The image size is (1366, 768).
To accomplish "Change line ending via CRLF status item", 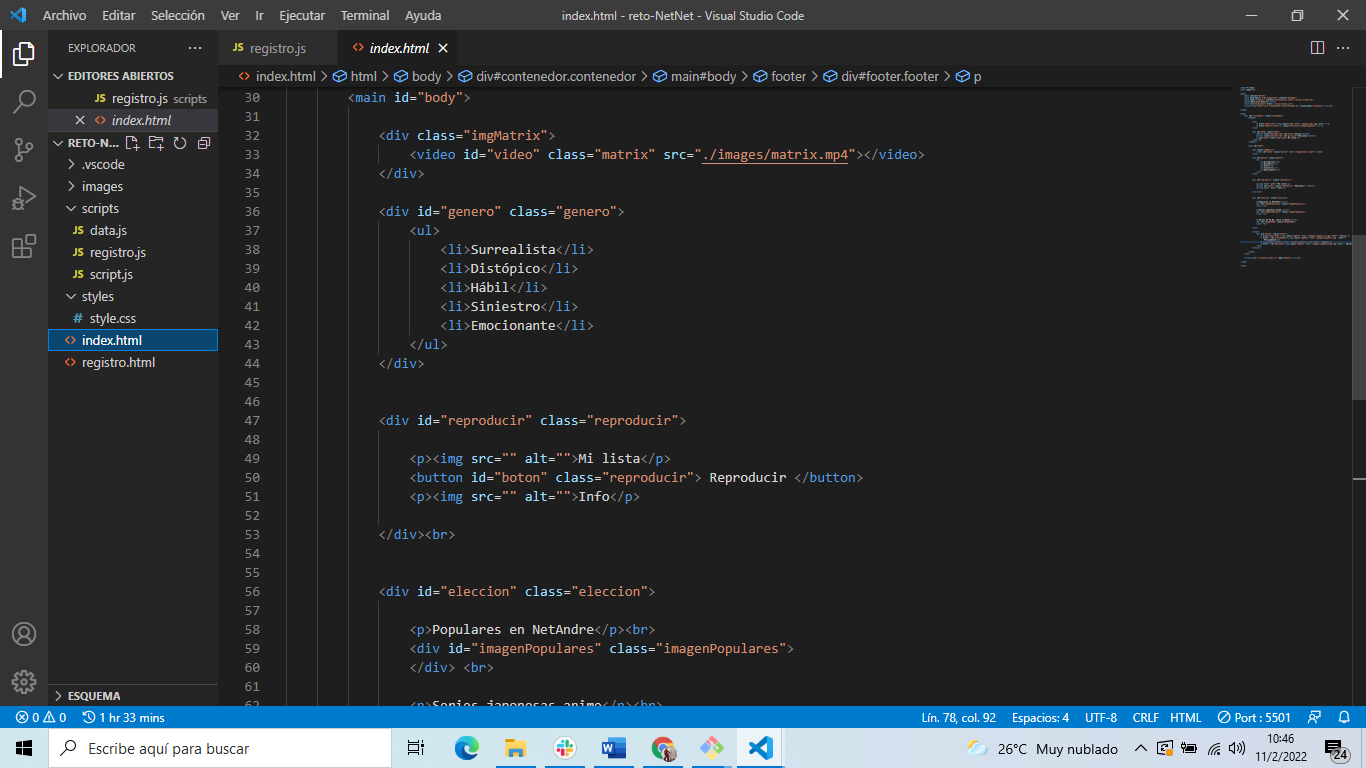I will (x=1145, y=717).
